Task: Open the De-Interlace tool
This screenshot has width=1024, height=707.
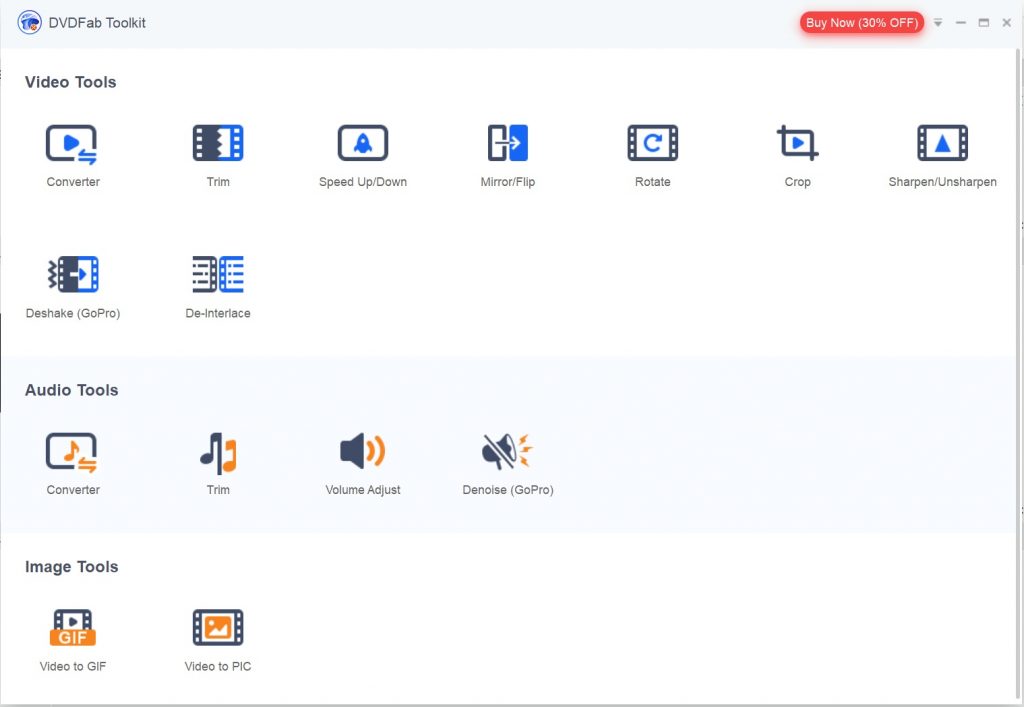Action: pos(218,275)
